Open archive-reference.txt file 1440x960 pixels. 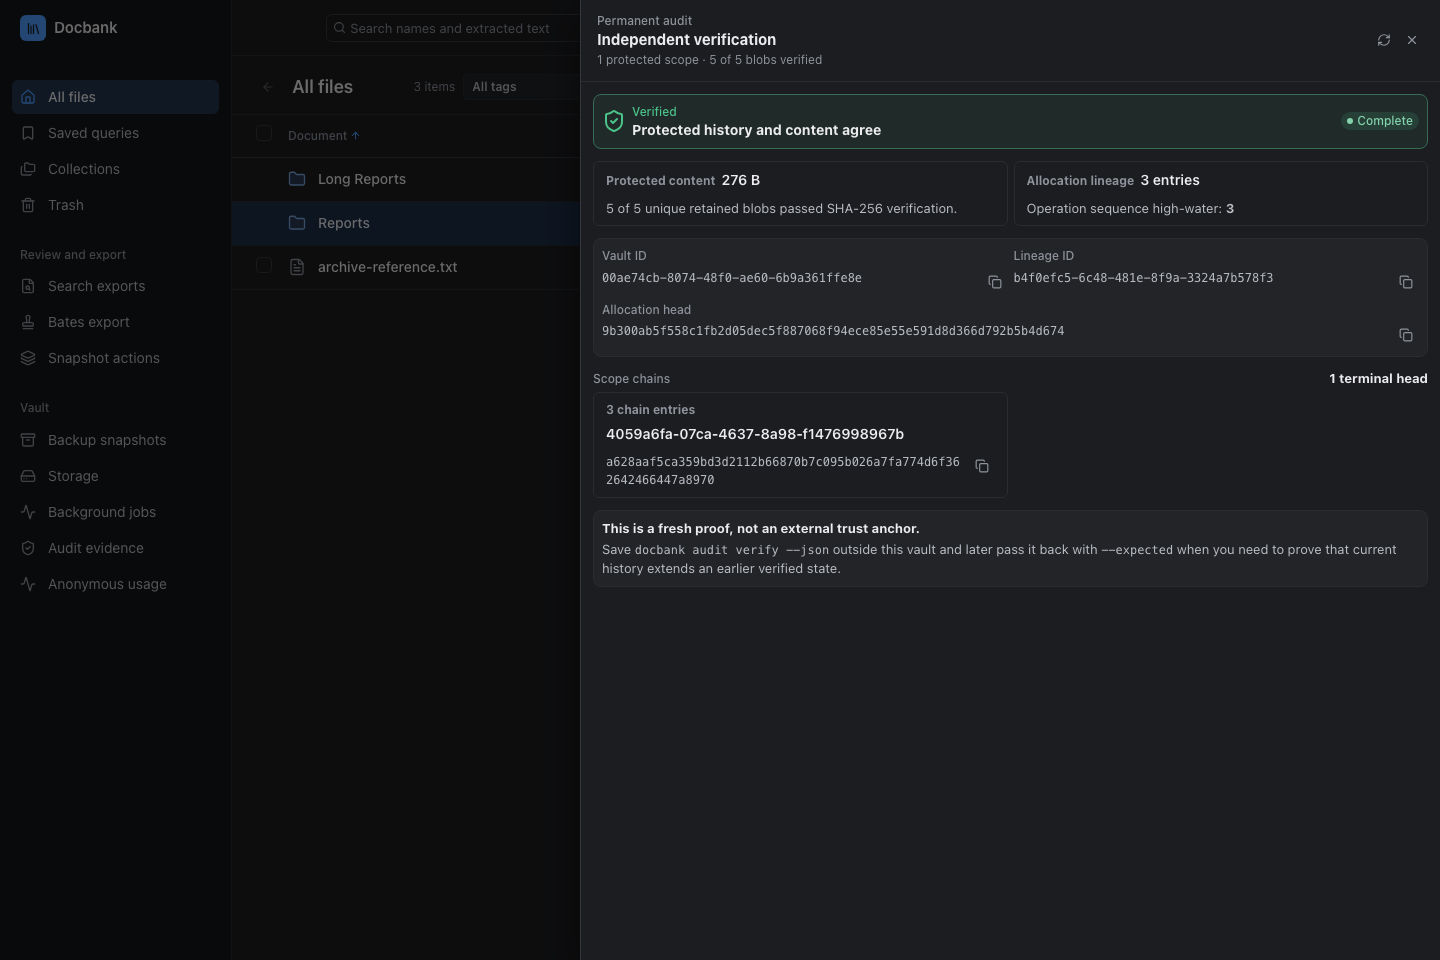tap(387, 267)
